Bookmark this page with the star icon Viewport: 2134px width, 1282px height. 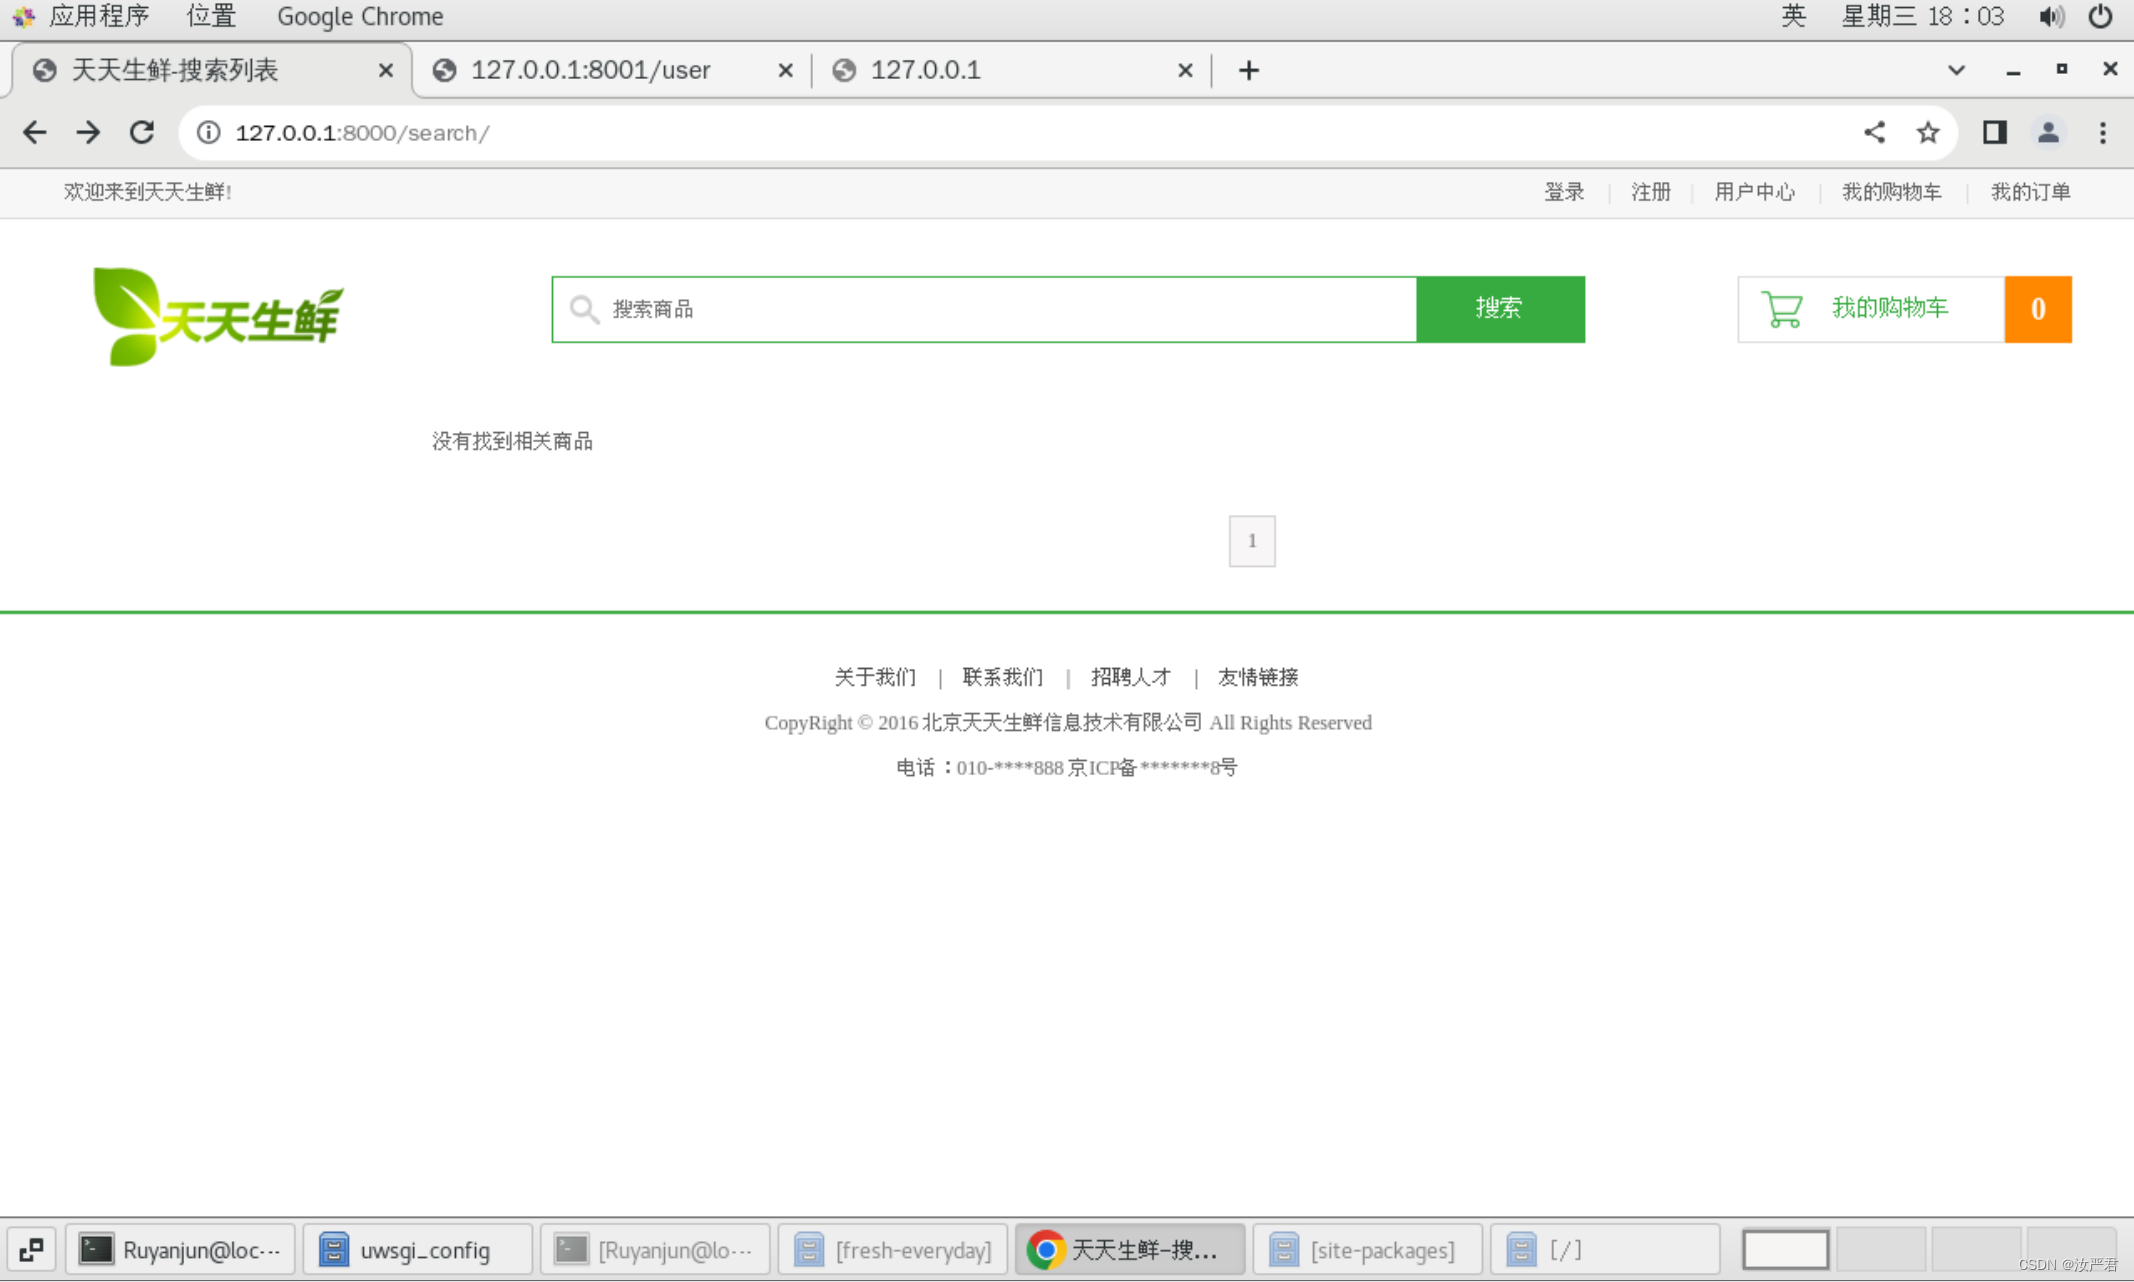(1928, 132)
